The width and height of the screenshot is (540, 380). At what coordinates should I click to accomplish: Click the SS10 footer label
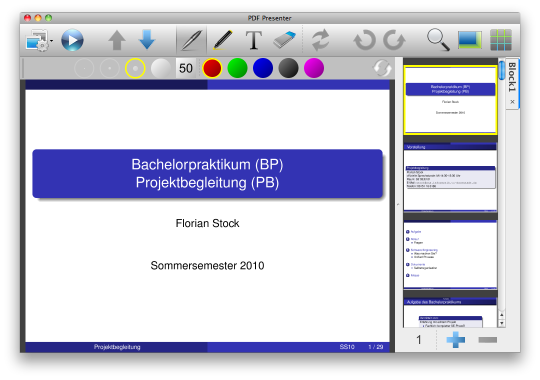347,347
